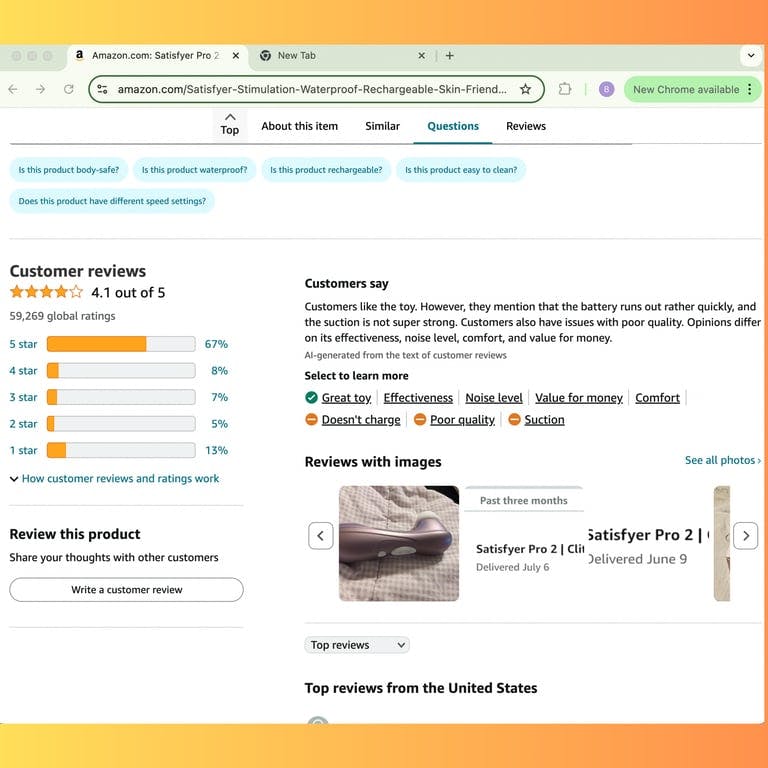
Task: Click the 59,269 global ratings text
Action: pyautogui.click(x=62, y=316)
